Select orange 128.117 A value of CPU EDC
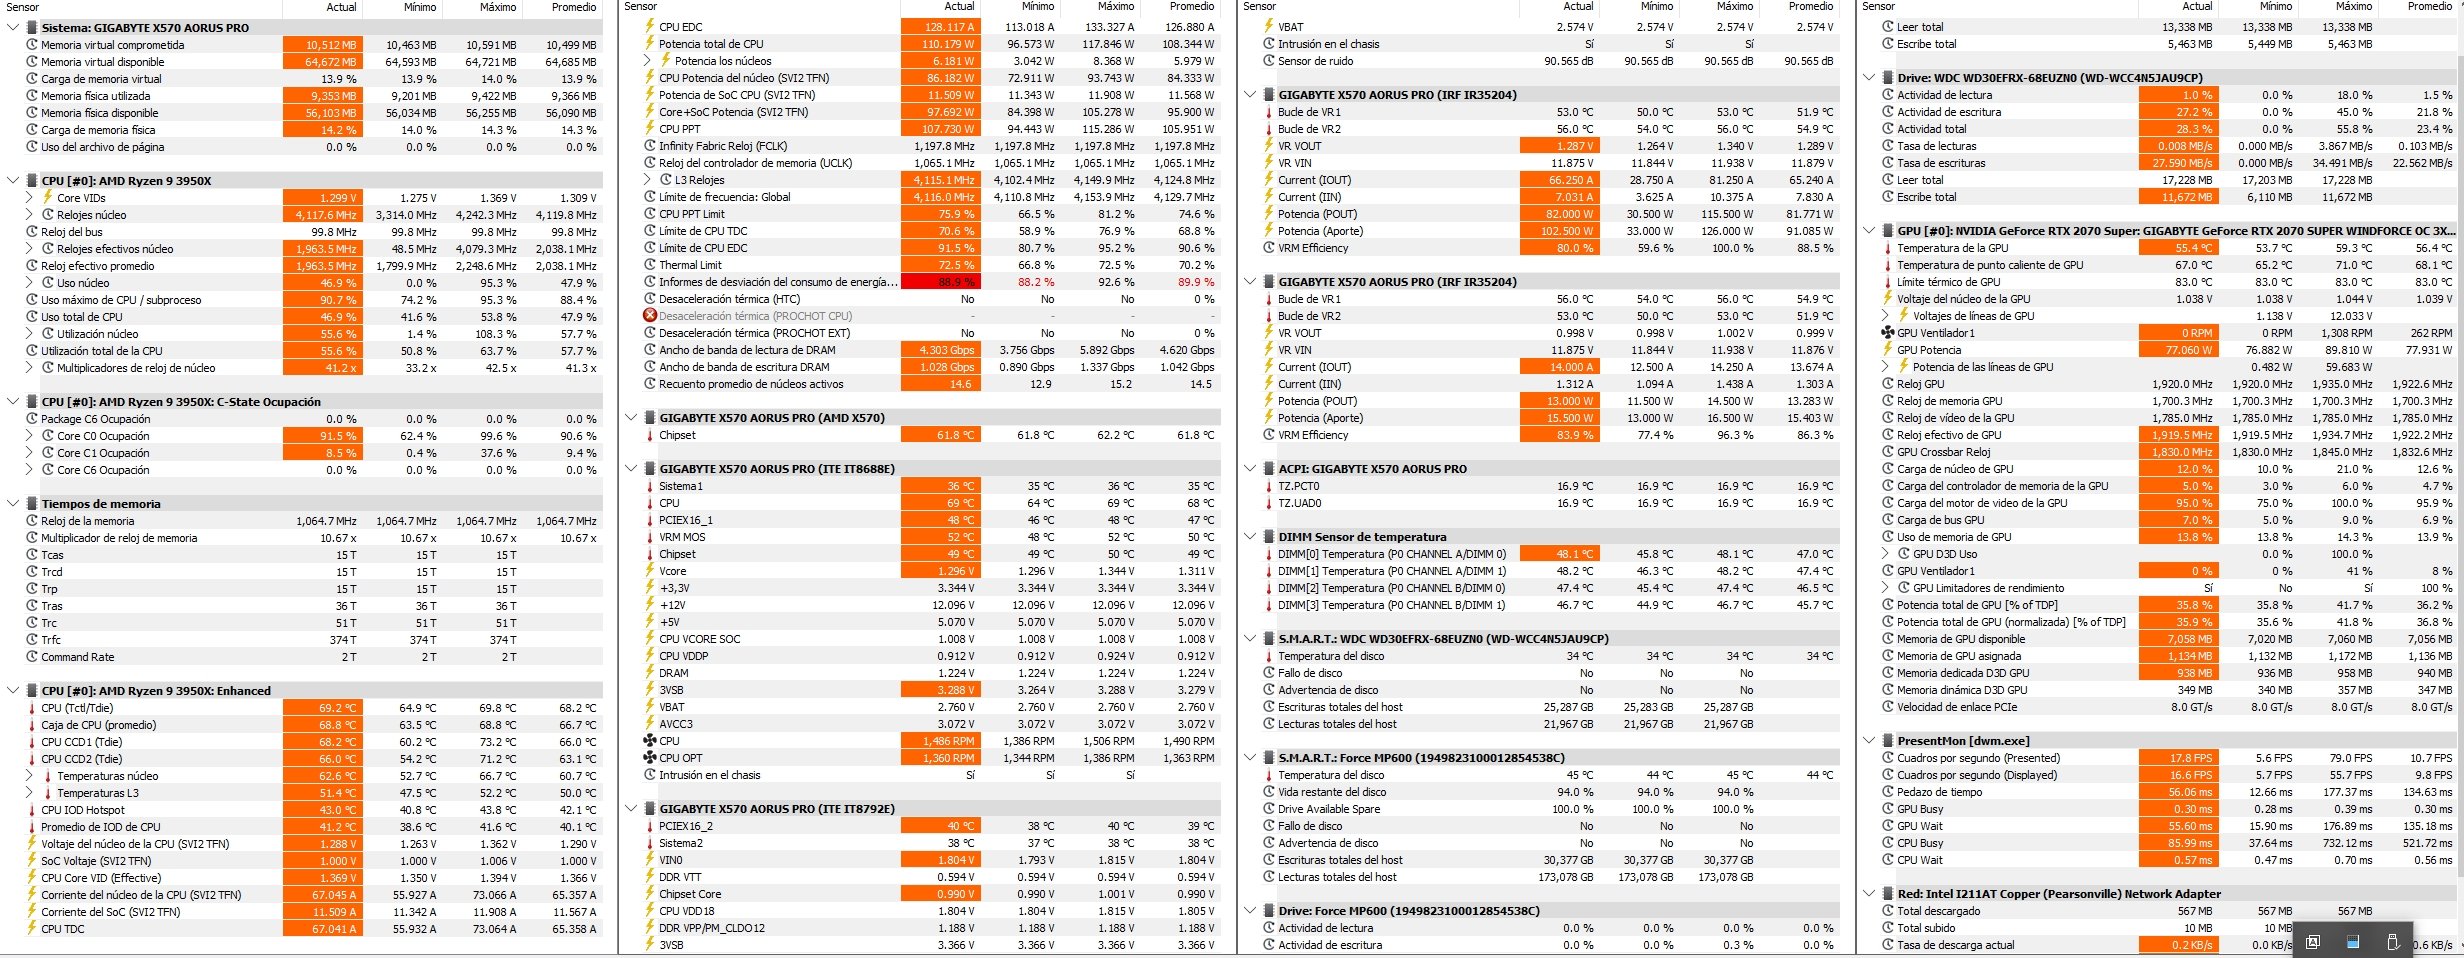Viewport: 2464px width, 958px height. coord(940,27)
